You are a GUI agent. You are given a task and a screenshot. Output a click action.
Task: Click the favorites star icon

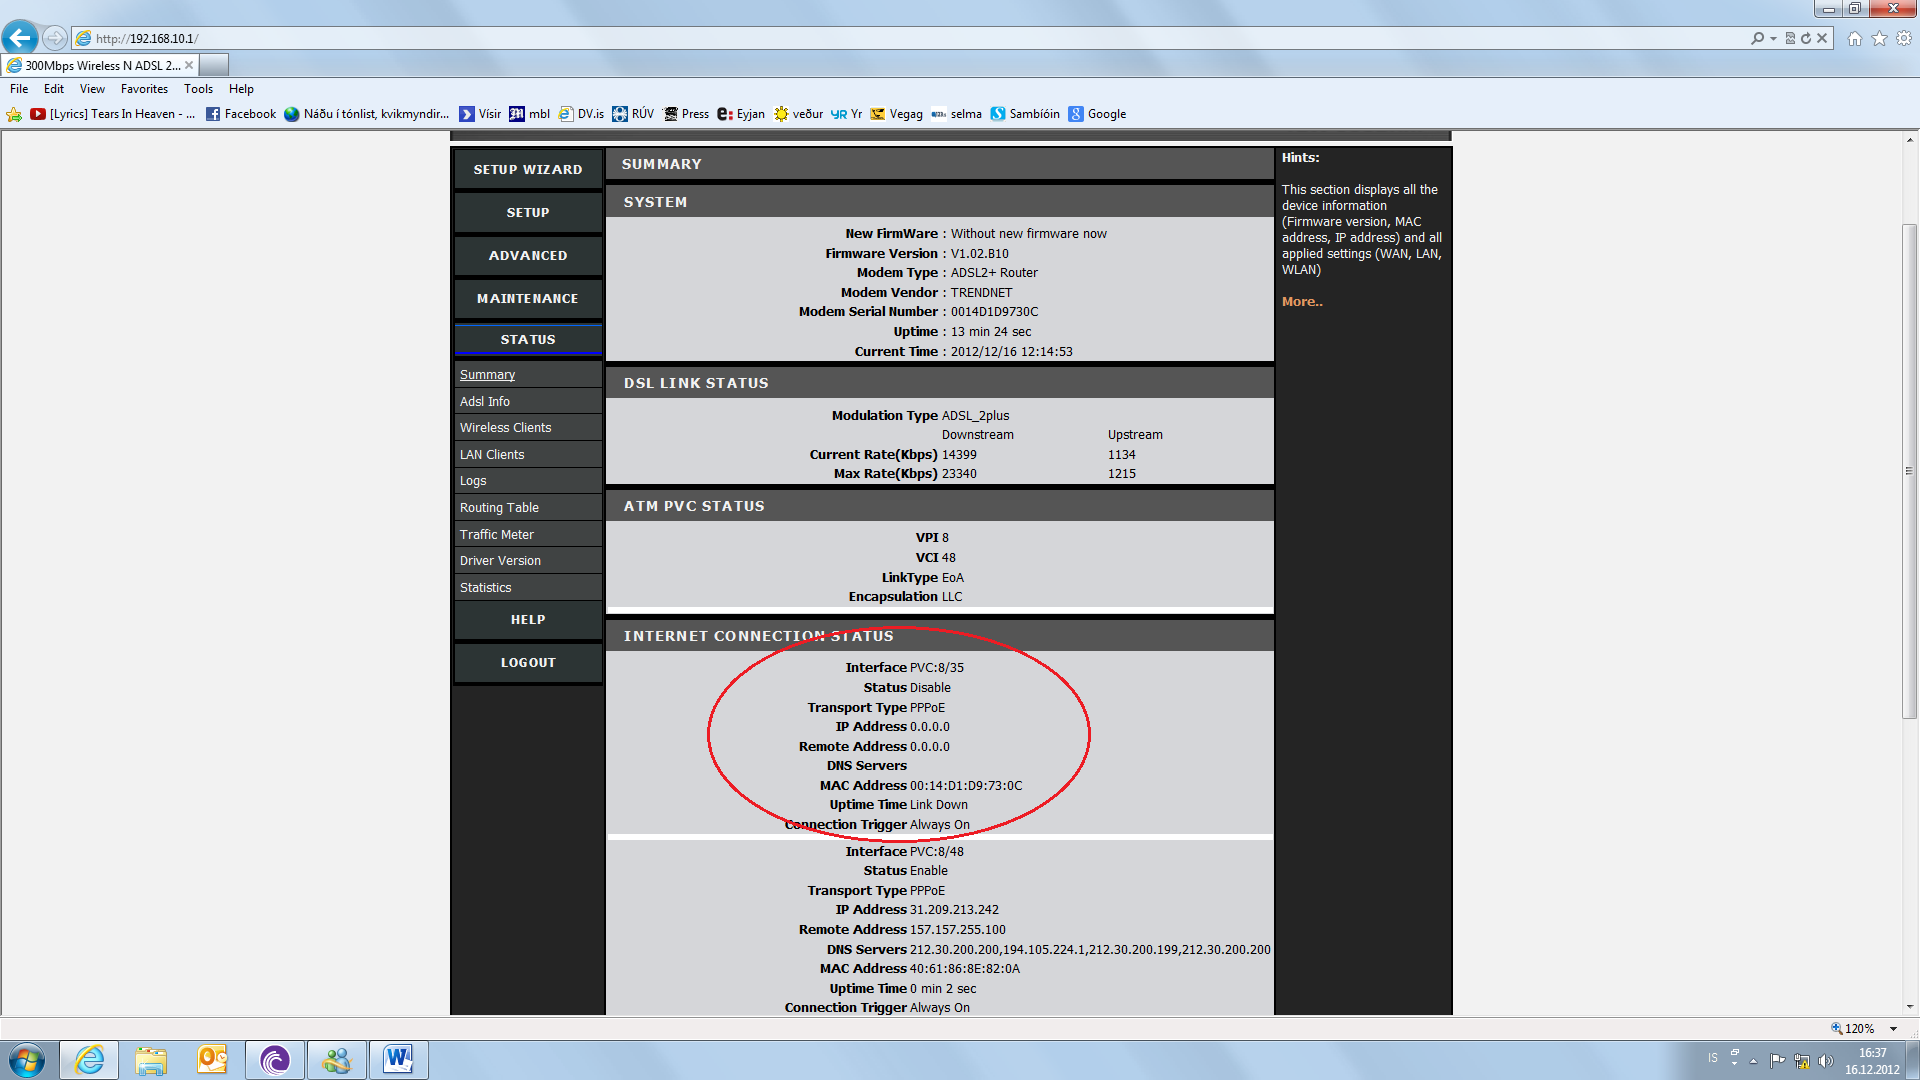click(x=1879, y=38)
